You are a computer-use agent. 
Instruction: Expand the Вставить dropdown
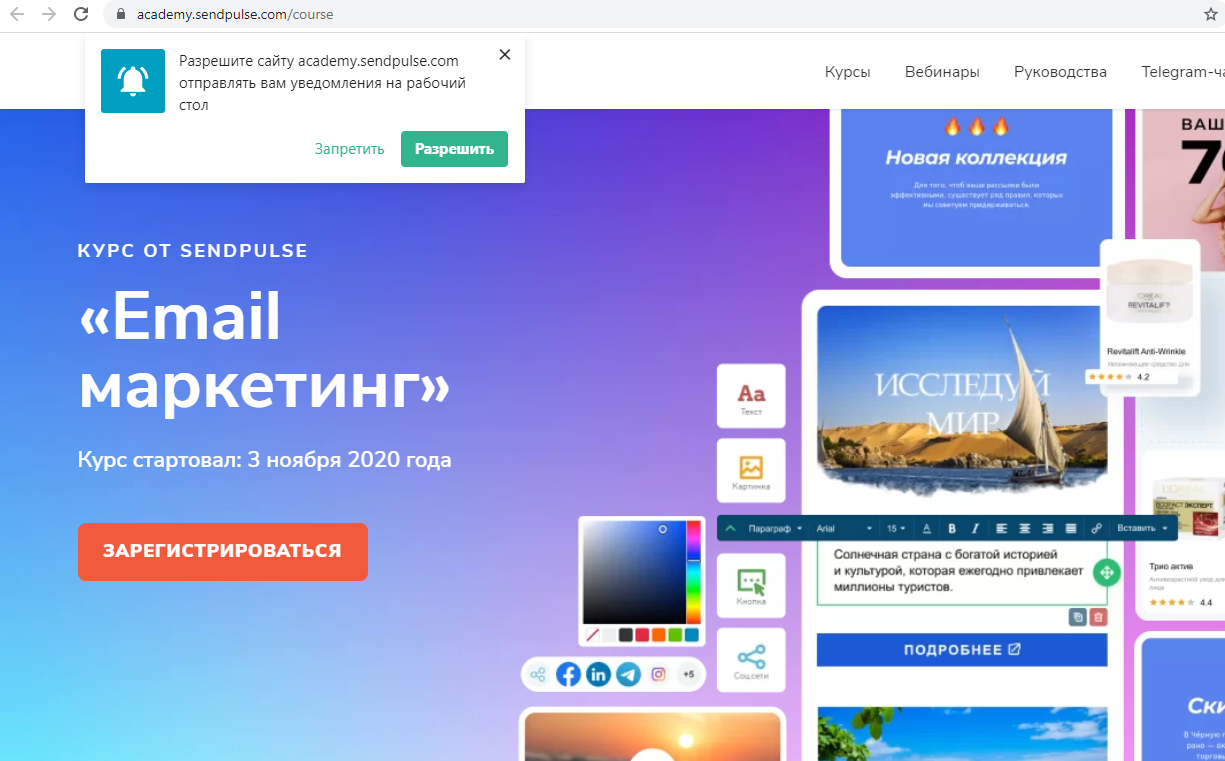pyautogui.click(x=1142, y=528)
